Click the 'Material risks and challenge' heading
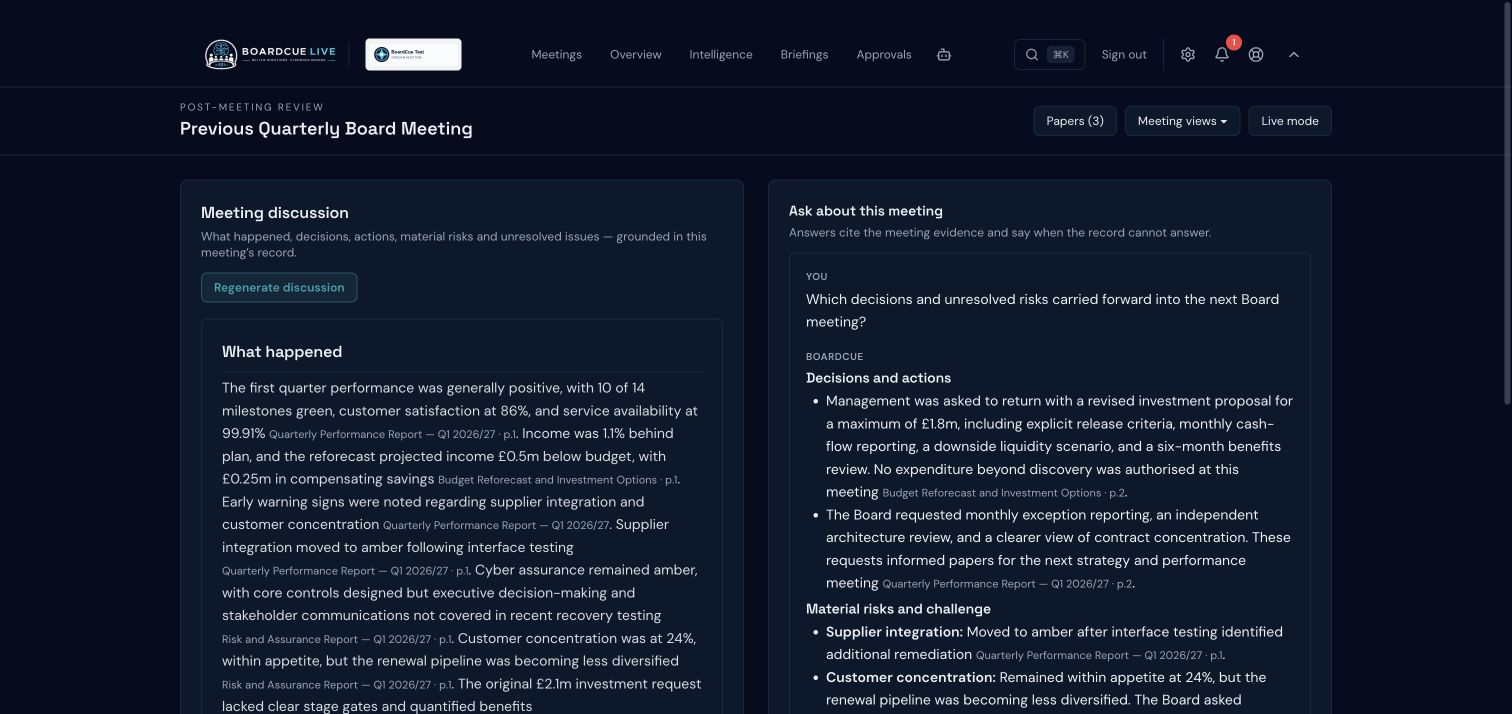Viewport: 1512px width, 714px height. click(x=898, y=609)
